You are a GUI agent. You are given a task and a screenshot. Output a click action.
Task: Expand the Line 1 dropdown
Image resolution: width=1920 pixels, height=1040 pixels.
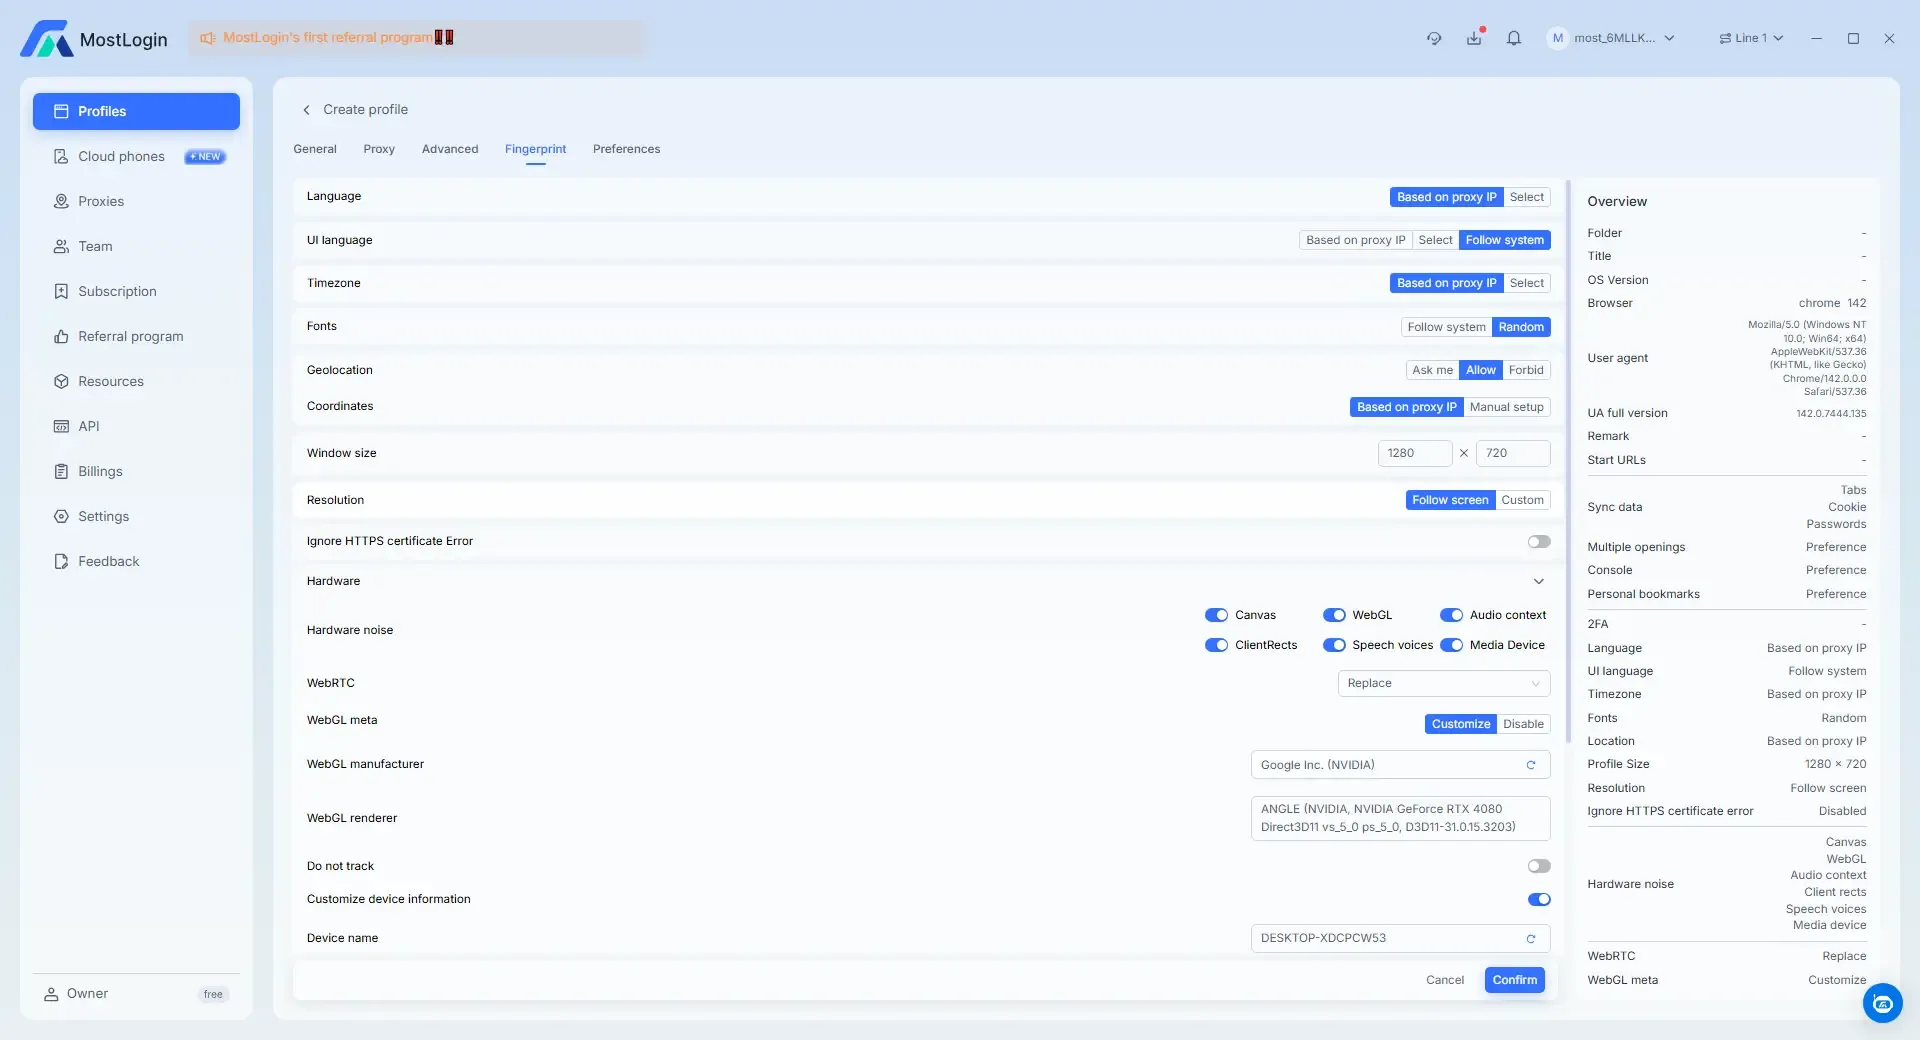[1751, 38]
